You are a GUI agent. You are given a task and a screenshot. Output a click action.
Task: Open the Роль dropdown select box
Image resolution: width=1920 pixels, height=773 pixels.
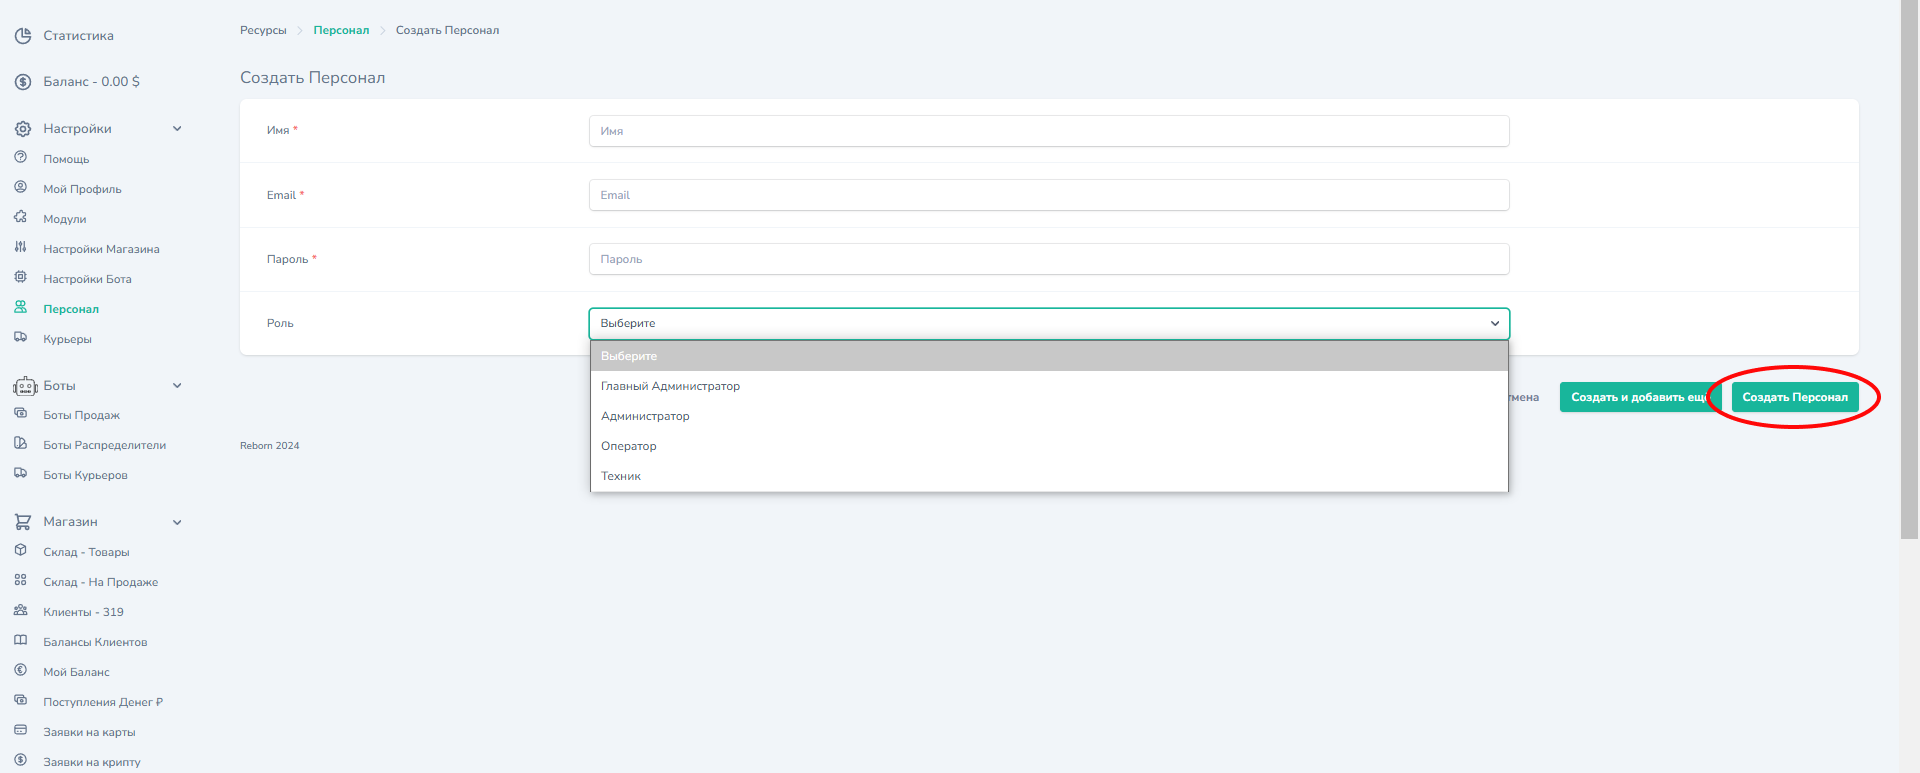pos(1049,323)
